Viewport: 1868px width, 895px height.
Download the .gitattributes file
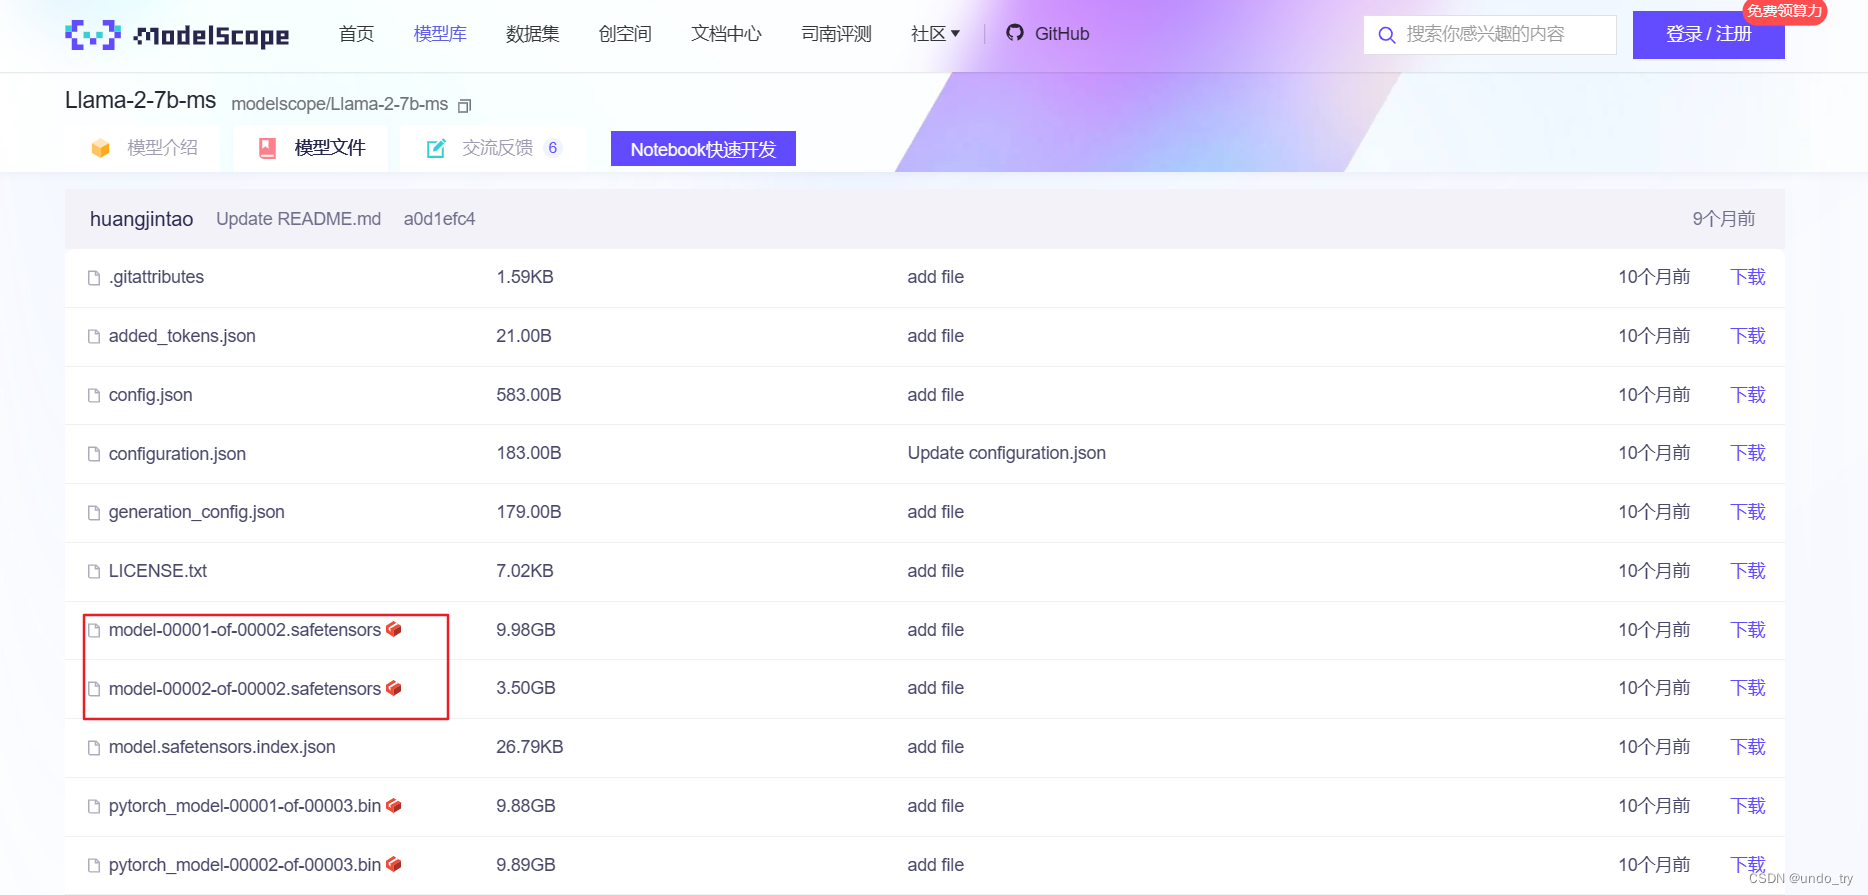click(1748, 277)
